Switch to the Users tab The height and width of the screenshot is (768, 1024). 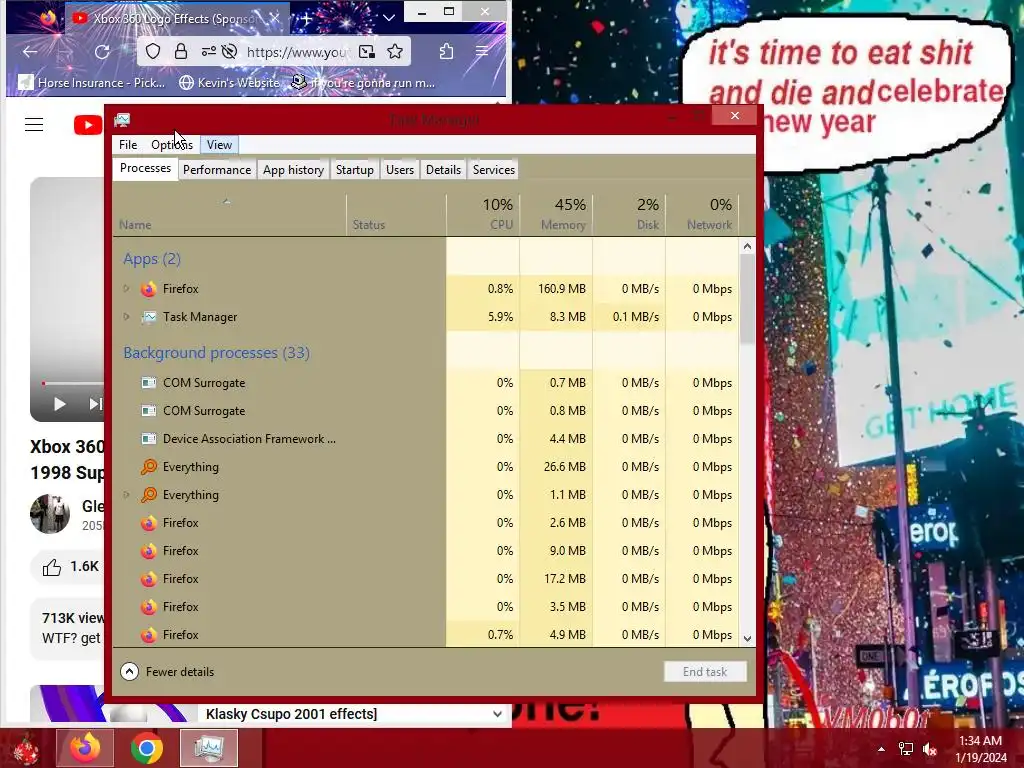pyautogui.click(x=400, y=170)
